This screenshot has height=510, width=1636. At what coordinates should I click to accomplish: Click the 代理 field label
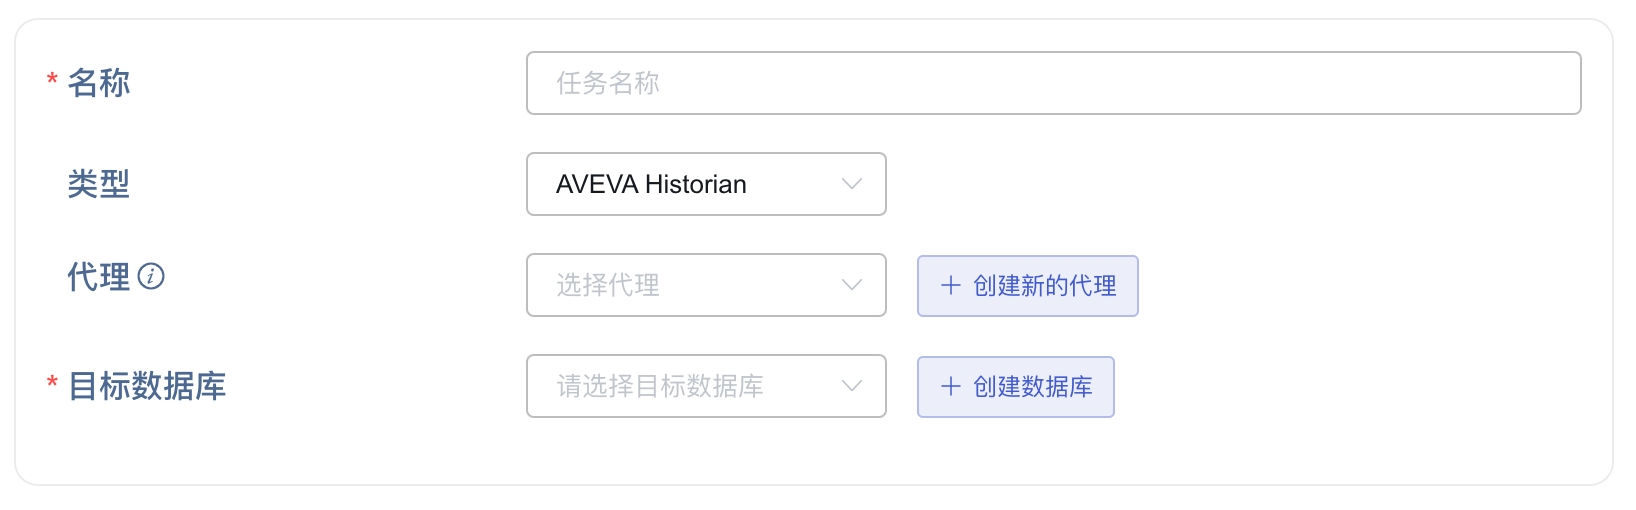point(99,277)
